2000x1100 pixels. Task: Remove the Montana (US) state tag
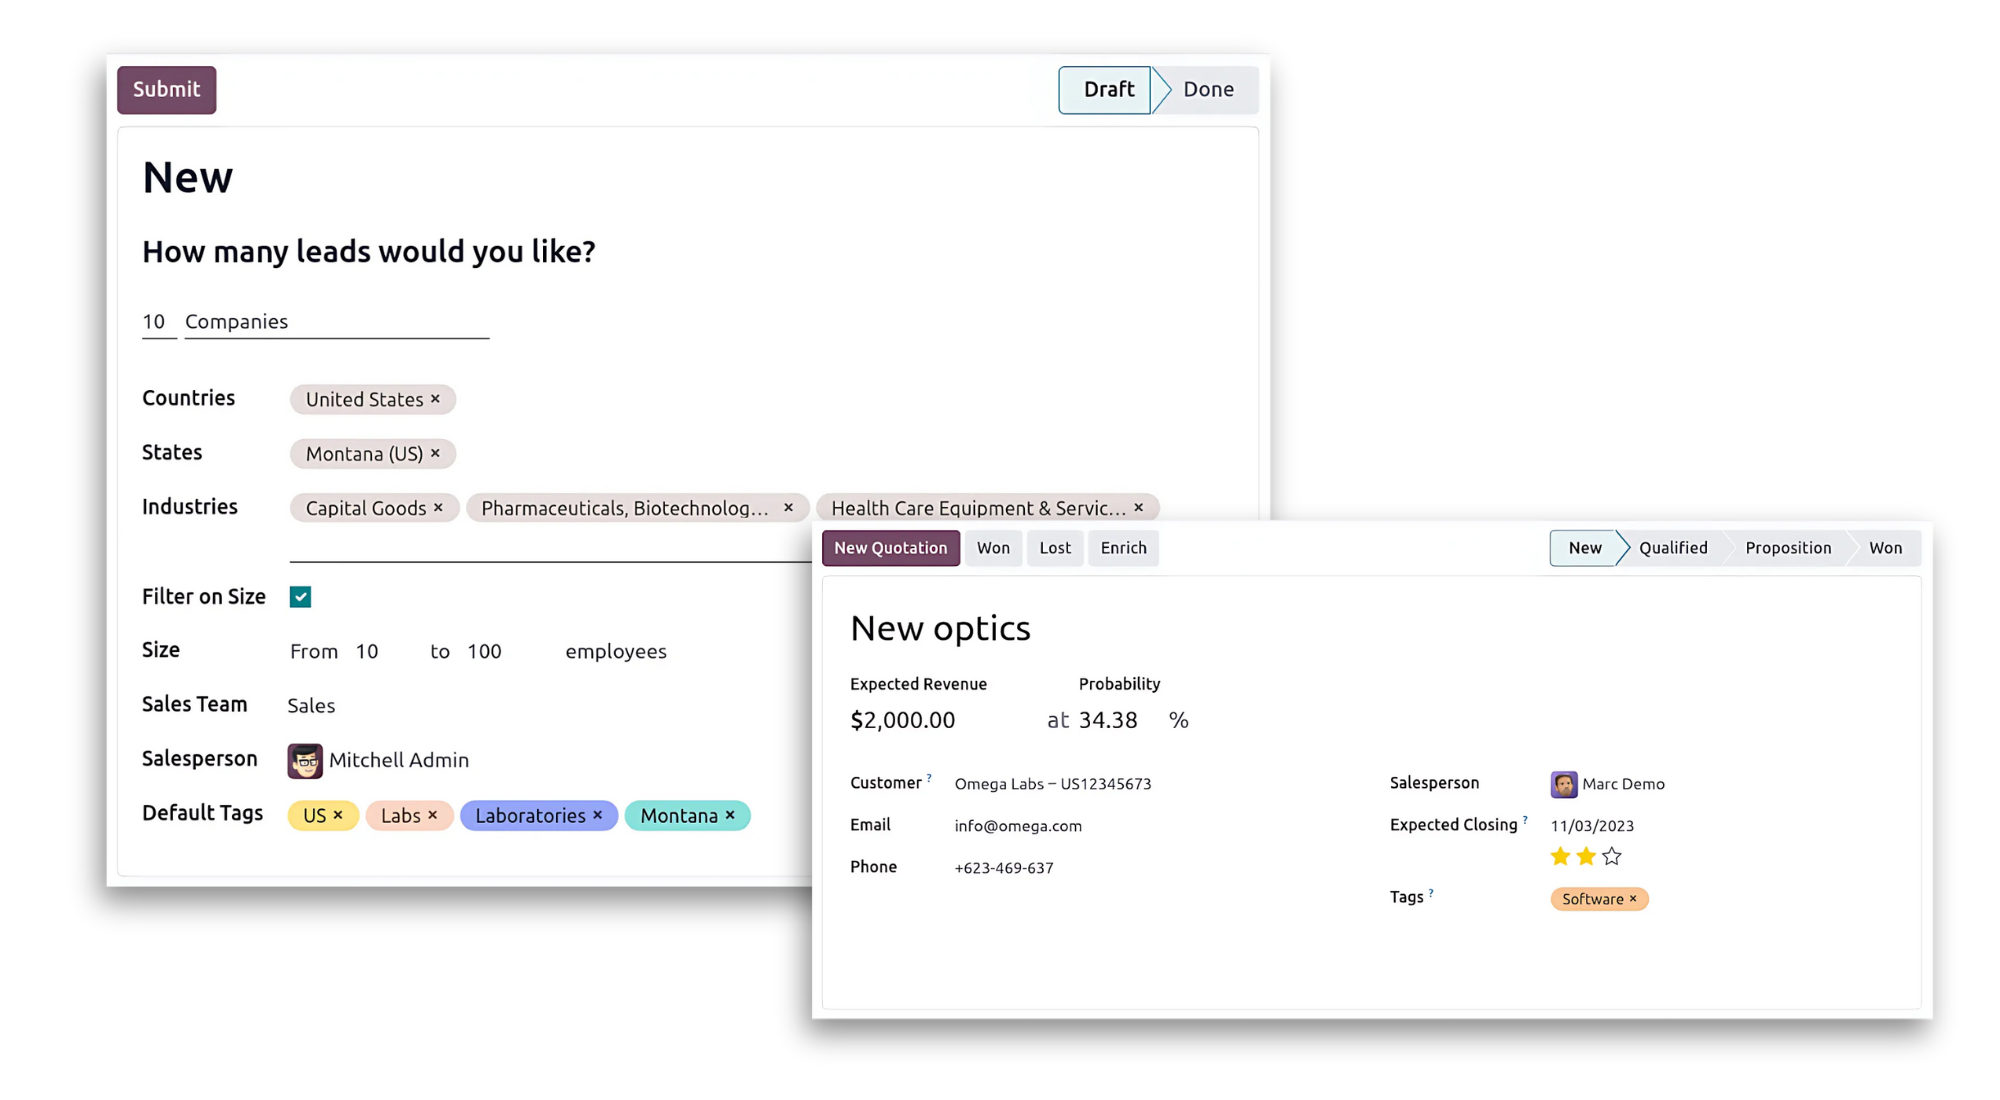click(435, 453)
